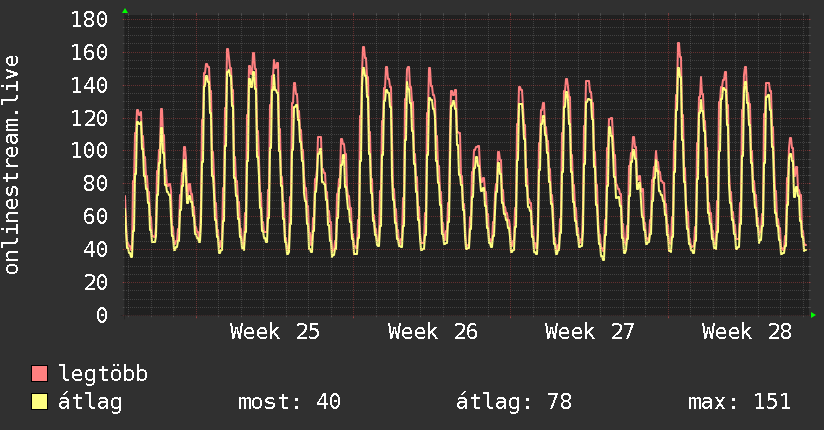Click the átlag: 78 statistic text
This screenshot has width=824, height=430.
(513, 402)
